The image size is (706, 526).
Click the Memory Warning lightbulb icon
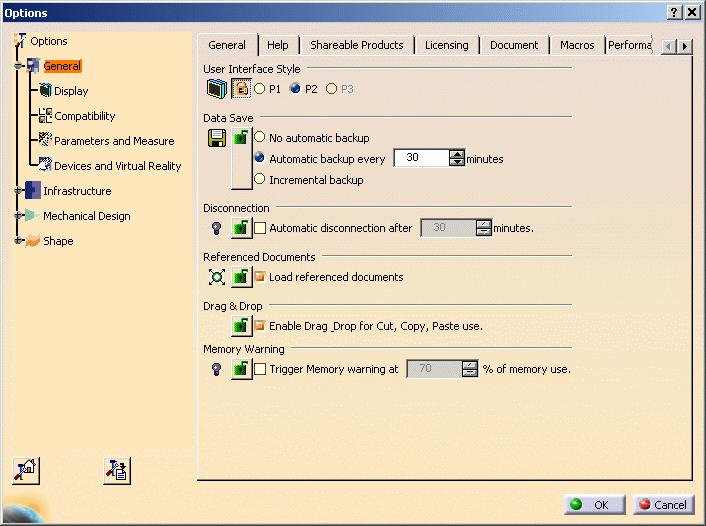pyautogui.click(x=217, y=369)
